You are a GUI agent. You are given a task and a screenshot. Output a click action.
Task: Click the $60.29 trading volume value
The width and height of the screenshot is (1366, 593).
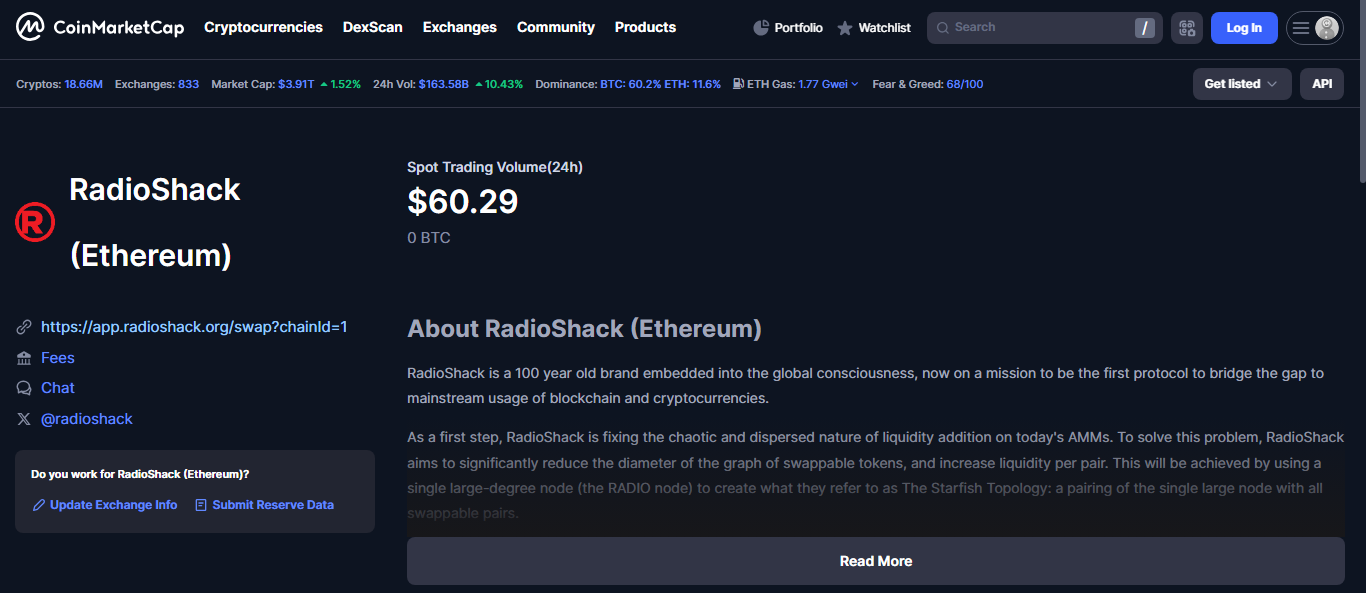(x=462, y=202)
